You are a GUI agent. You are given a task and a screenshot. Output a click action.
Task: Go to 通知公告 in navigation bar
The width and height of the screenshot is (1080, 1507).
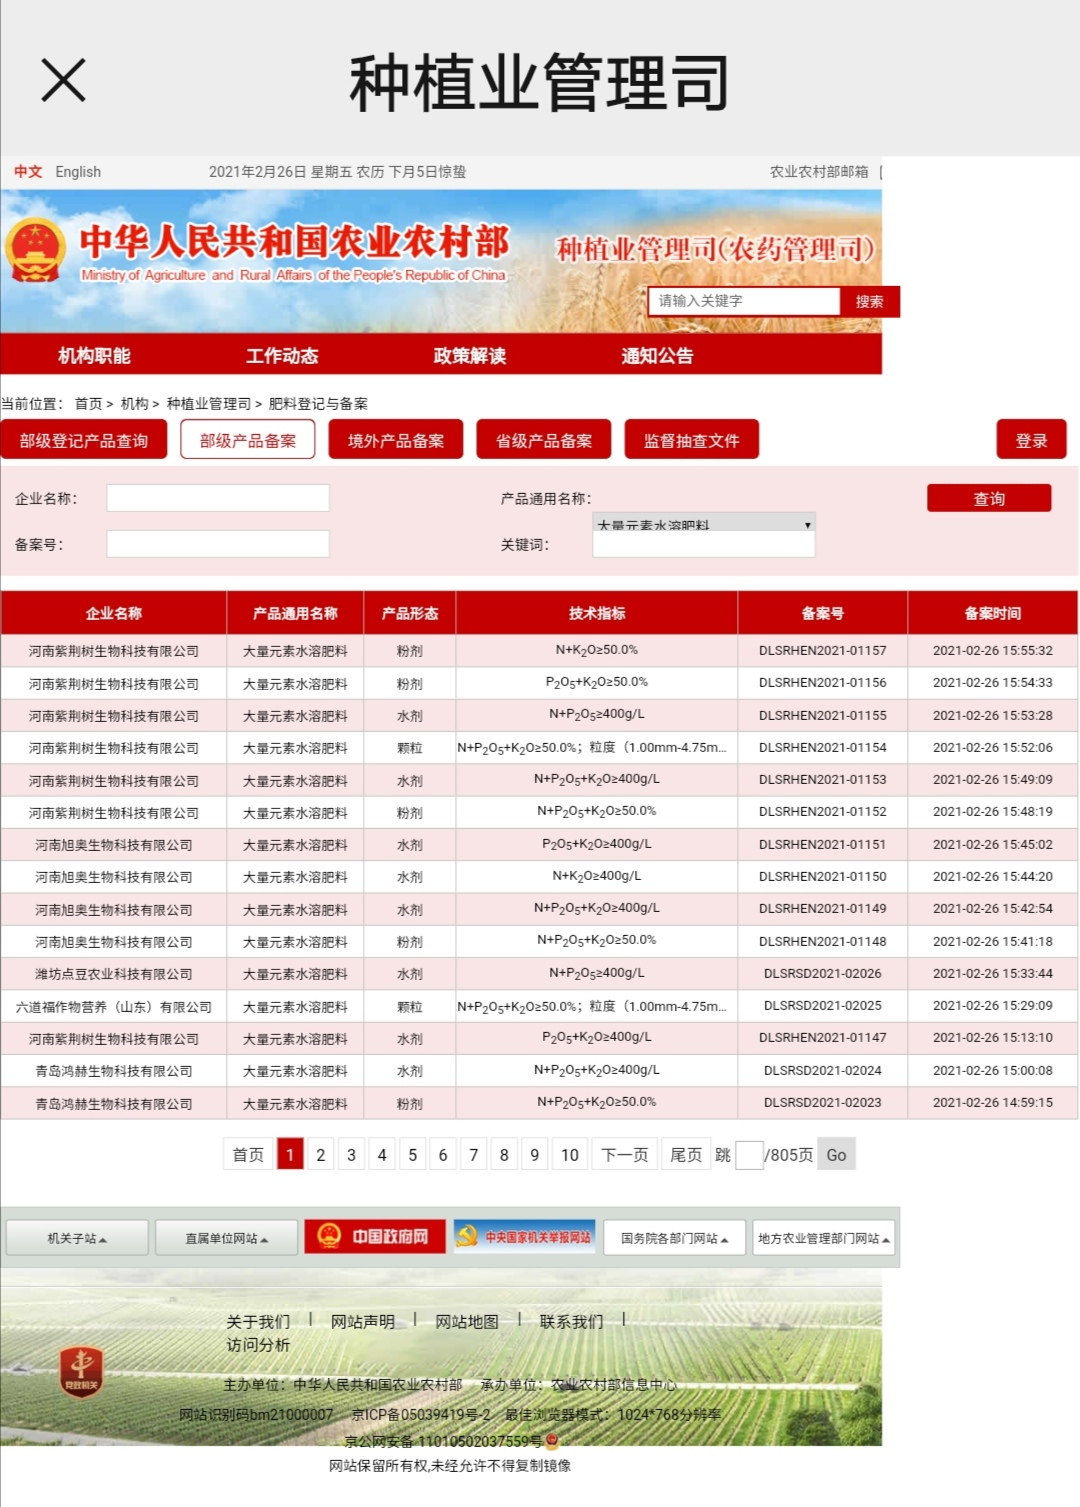[657, 356]
